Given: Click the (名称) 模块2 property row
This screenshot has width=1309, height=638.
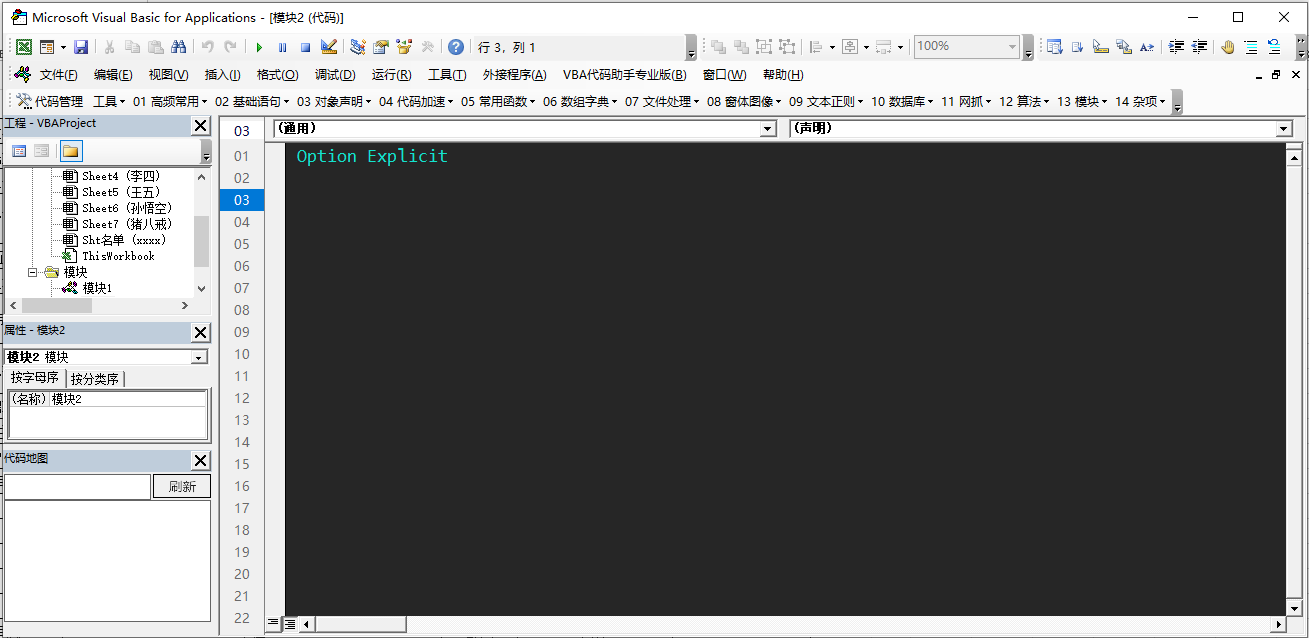Looking at the screenshot, I should pyautogui.click(x=108, y=399).
